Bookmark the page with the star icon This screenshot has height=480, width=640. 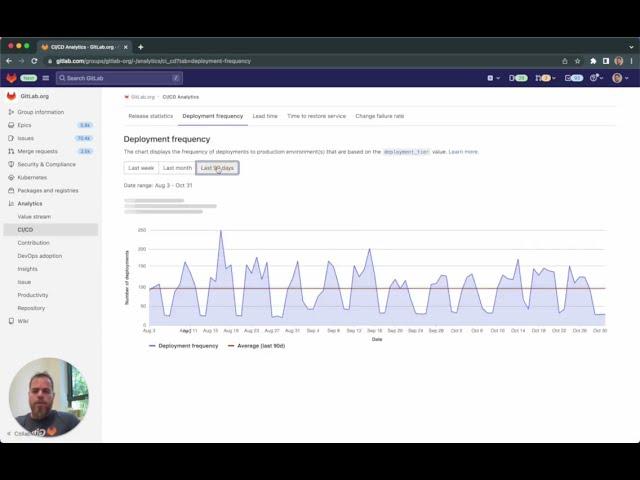coord(578,61)
